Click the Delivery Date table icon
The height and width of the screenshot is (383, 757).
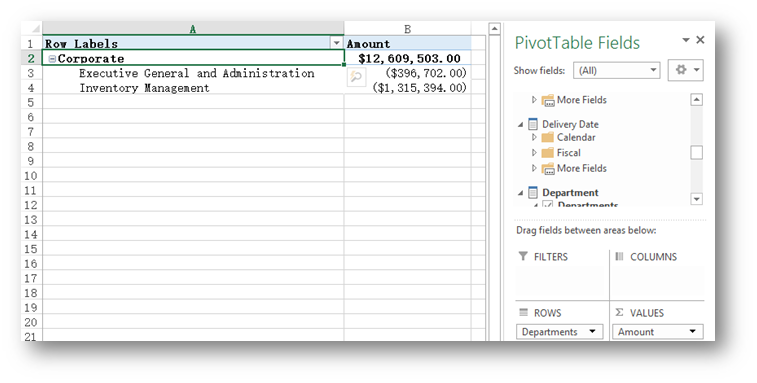(x=533, y=124)
